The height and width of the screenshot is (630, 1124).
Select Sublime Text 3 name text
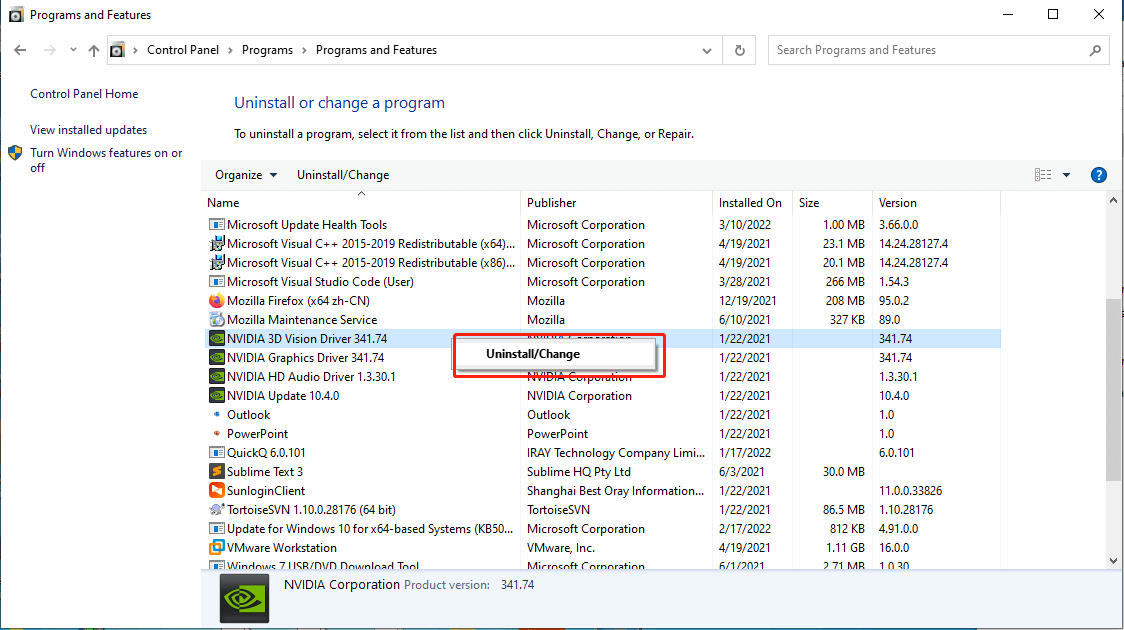(x=265, y=472)
